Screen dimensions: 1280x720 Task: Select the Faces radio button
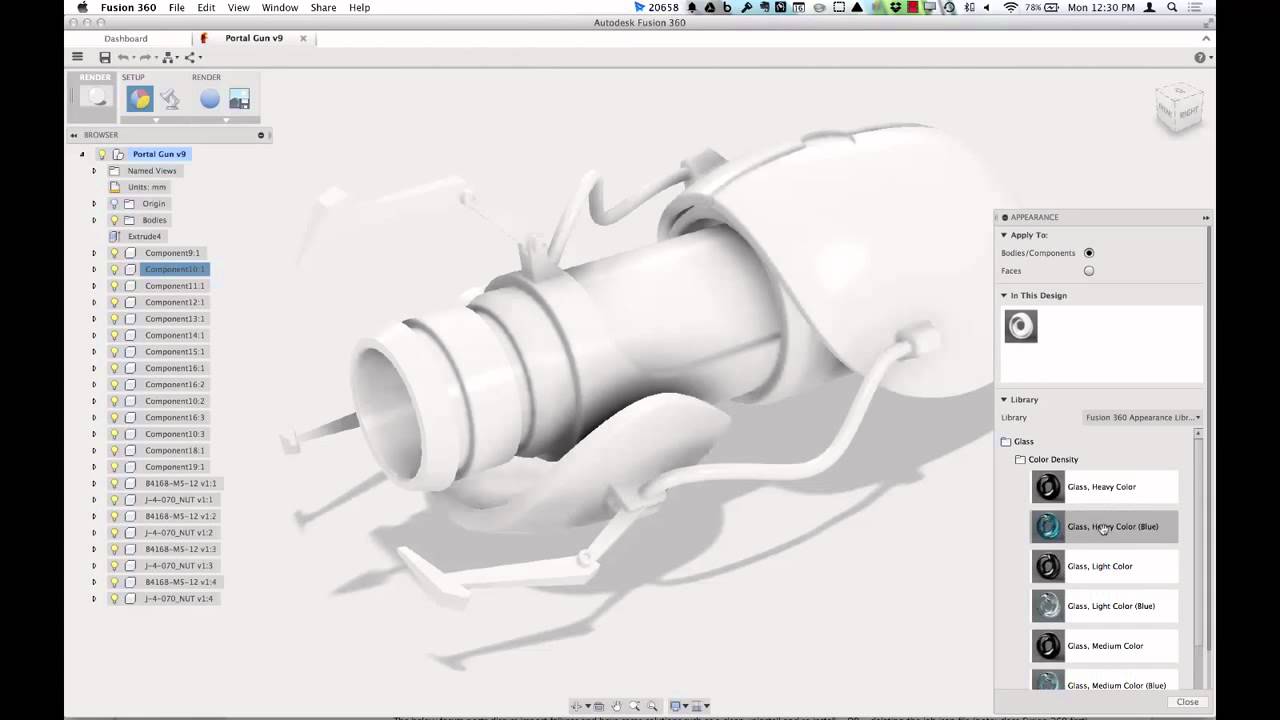(x=1089, y=271)
